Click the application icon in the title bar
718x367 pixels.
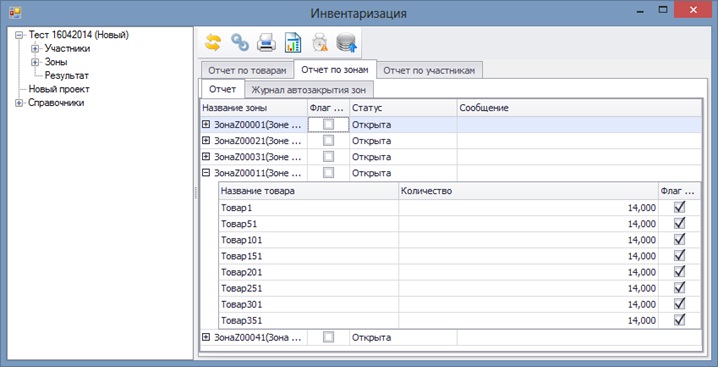click(15, 12)
